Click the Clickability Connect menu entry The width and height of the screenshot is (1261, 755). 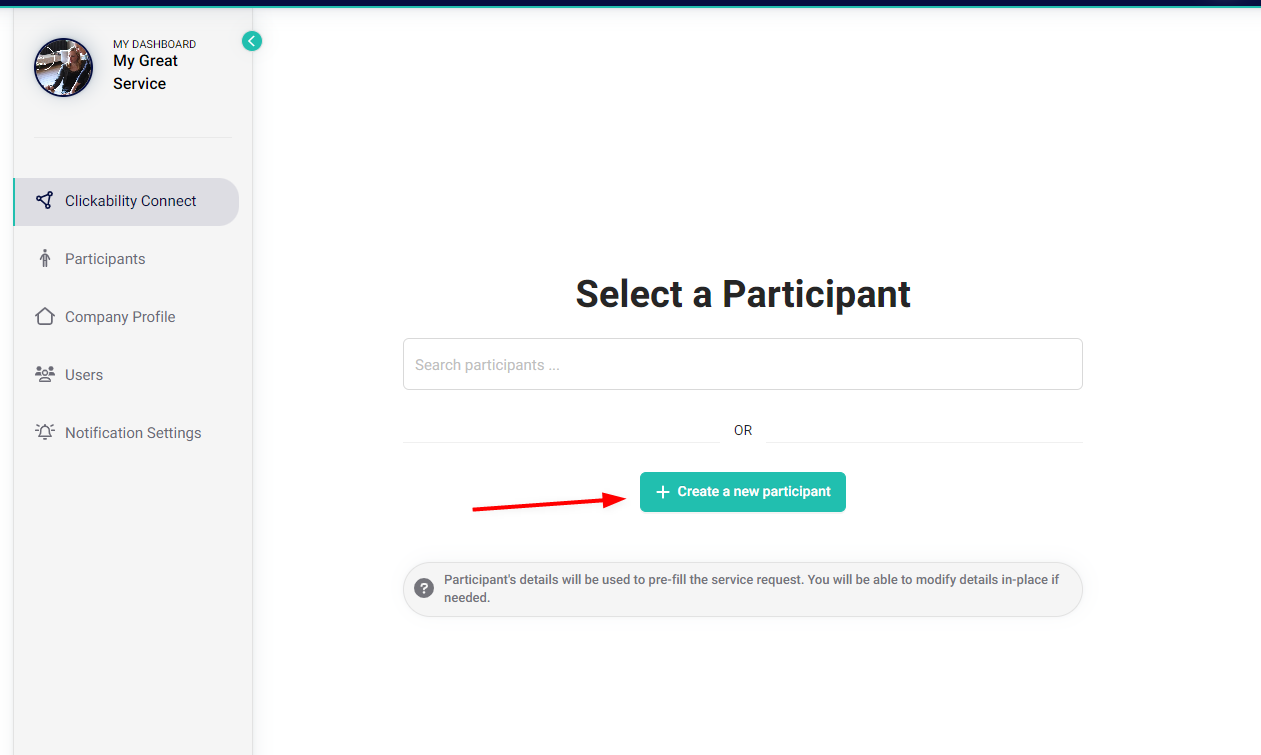(130, 200)
